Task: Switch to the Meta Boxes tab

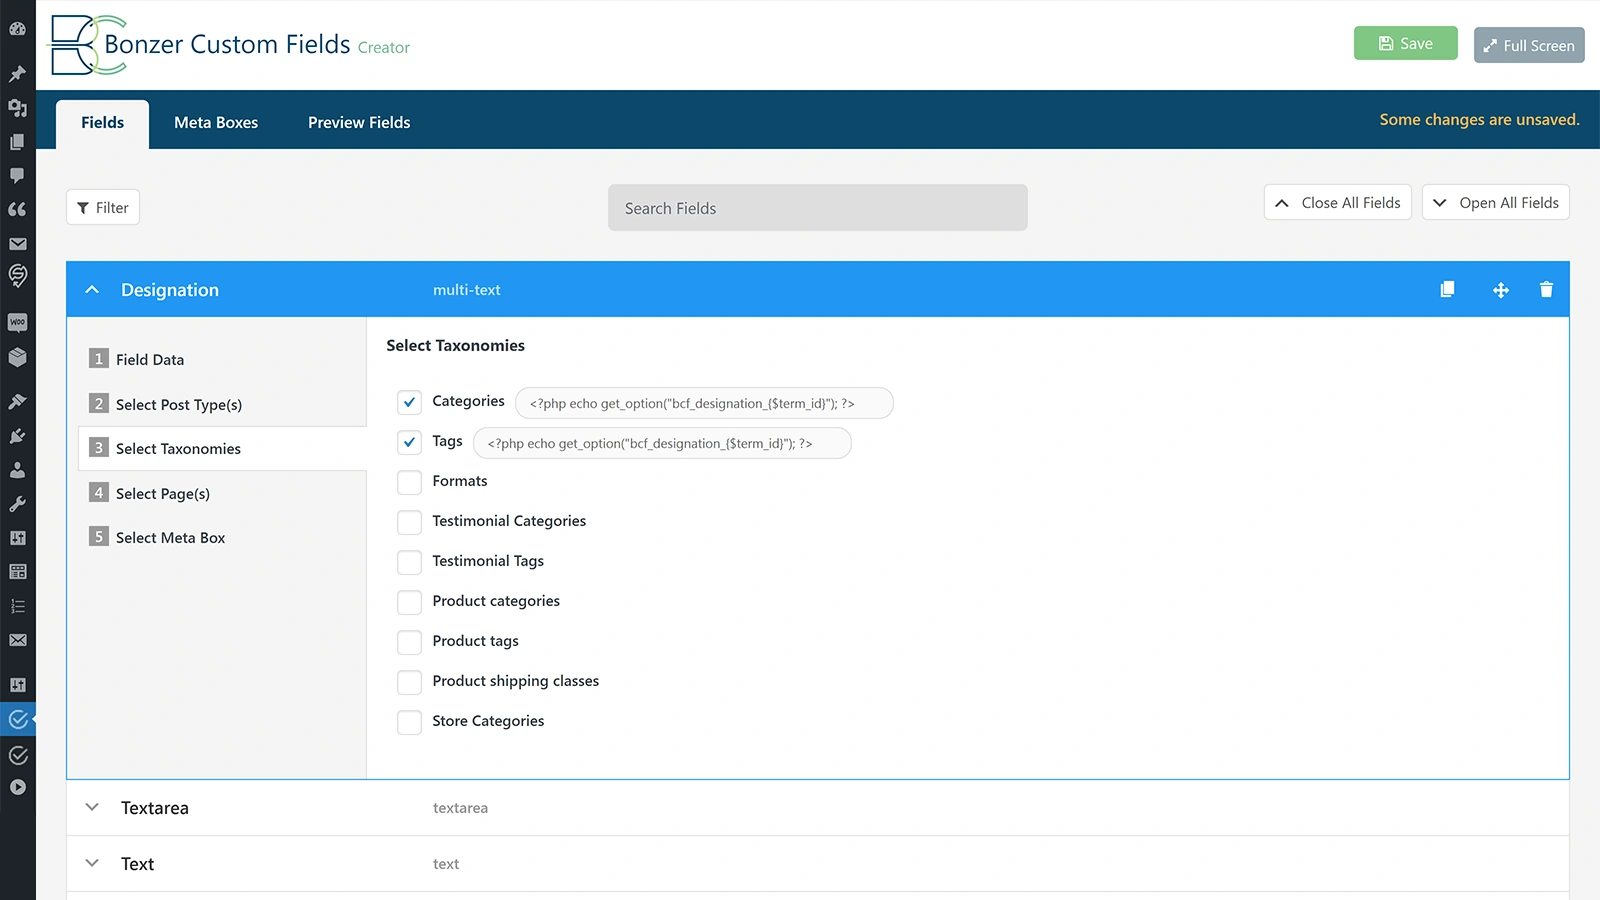Action: pos(216,122)
